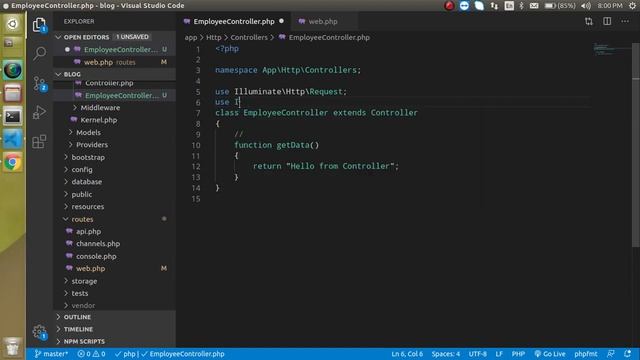The width and height of the screenshot is (640, 360).
Task: Show errors and warnings count in status bar
Action: pyautogui.click(x=91, y=354)
